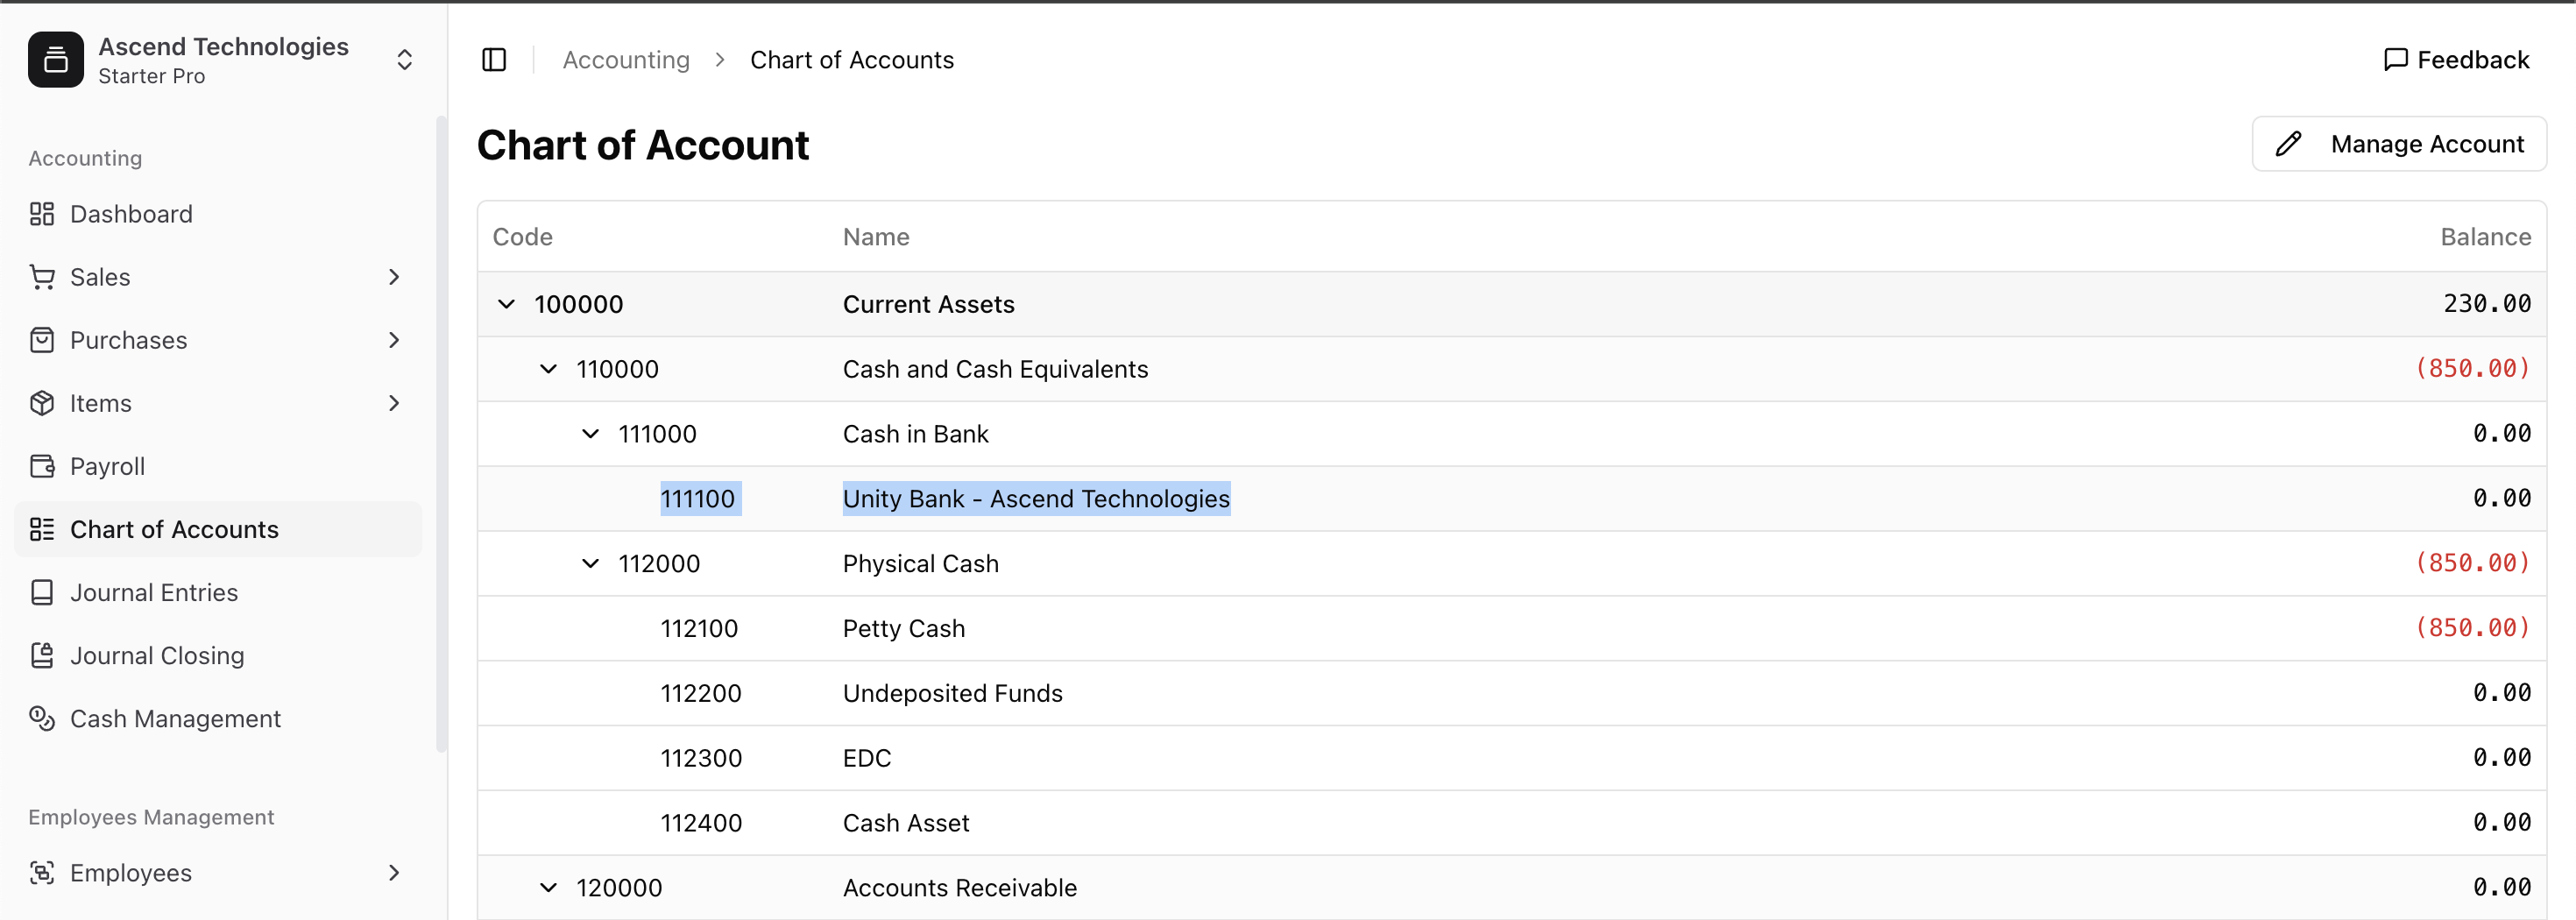Click the Purchases bag icon
2576x920 pixels.
42,340
